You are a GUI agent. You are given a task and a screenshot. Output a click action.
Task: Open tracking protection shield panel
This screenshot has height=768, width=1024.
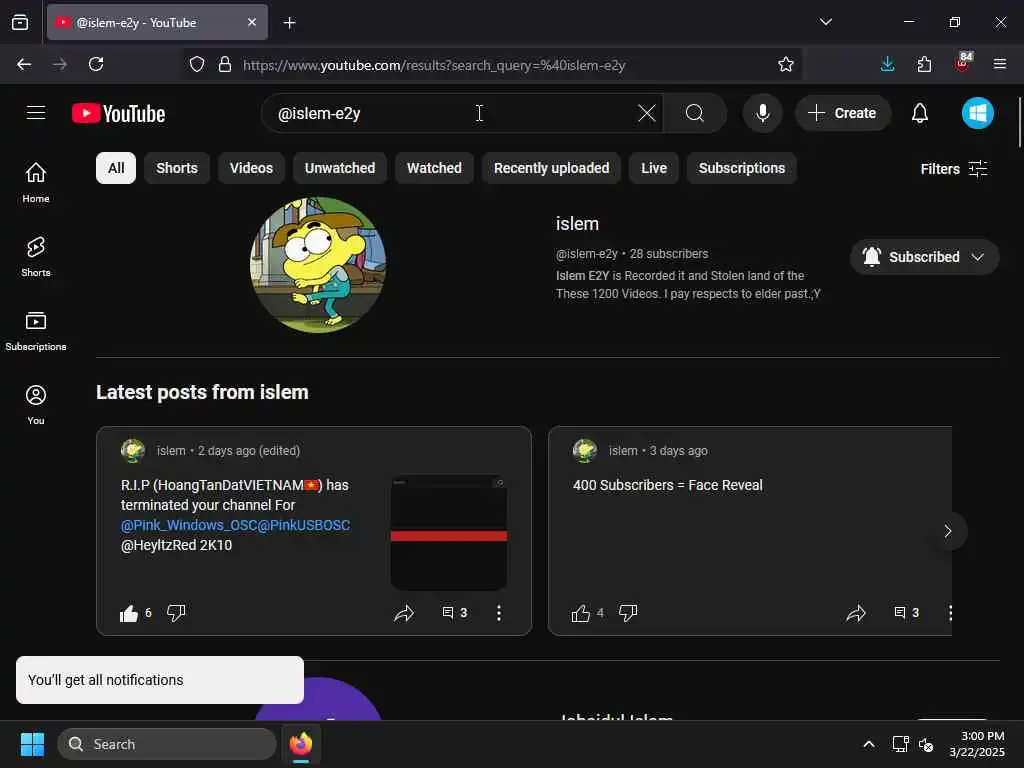[x=197, y=64]
